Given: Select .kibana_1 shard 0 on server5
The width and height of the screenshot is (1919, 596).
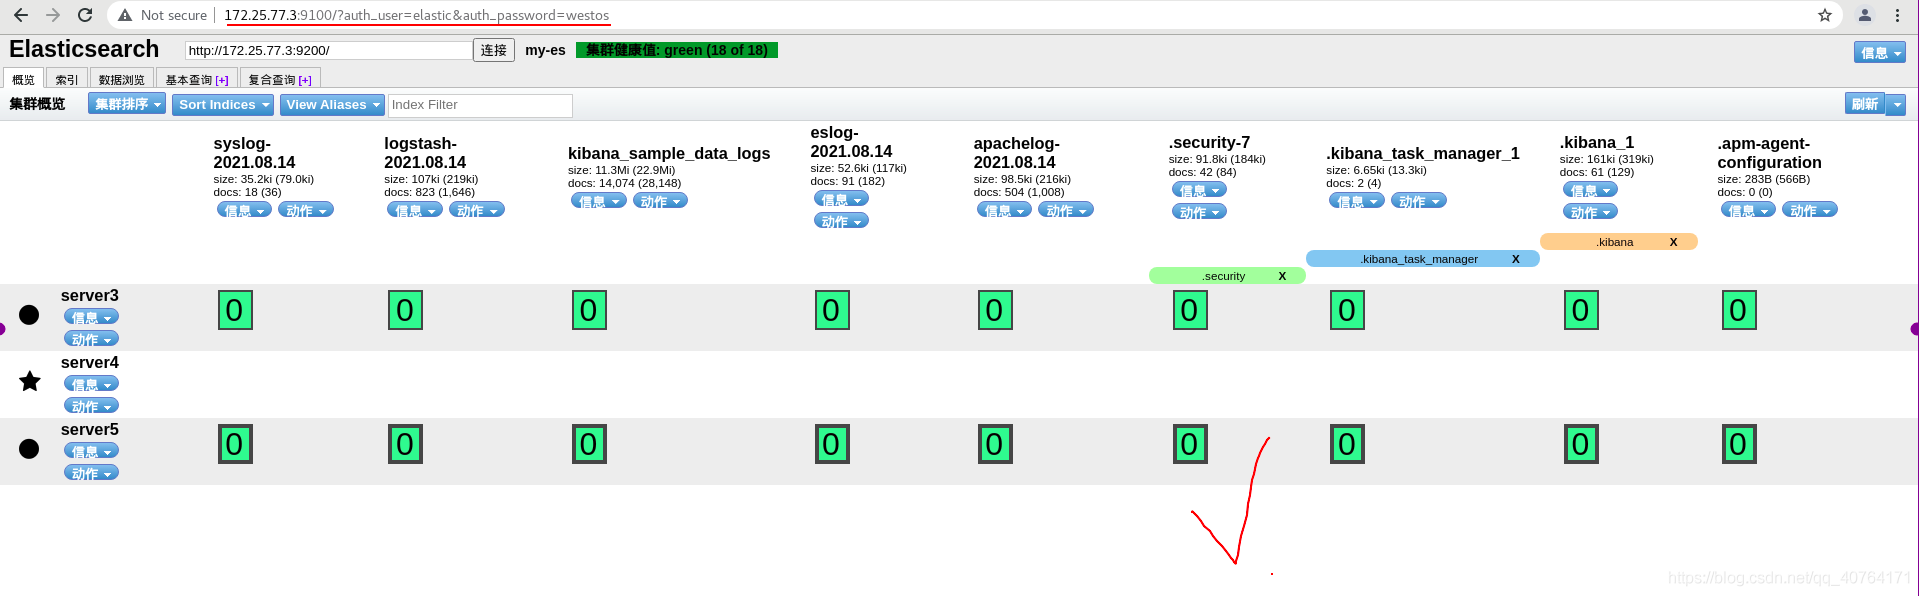Looking at the screenshot, I should pos(1581,444).
